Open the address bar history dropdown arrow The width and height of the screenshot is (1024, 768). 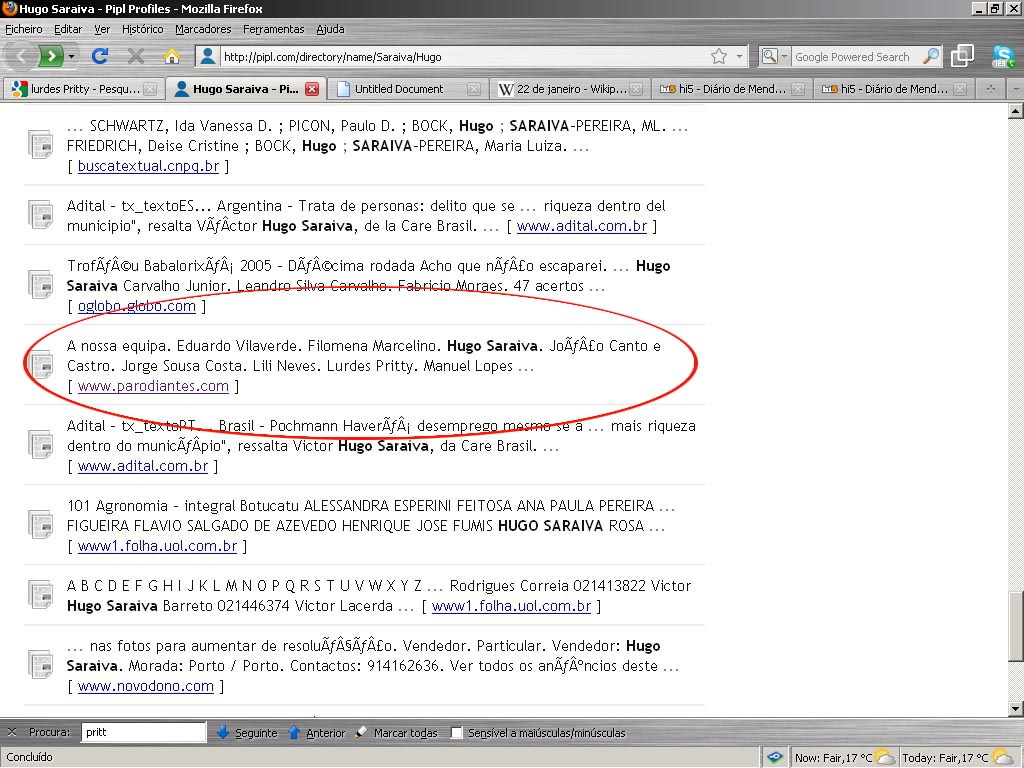pyautogui.click(x=739, y=57)
